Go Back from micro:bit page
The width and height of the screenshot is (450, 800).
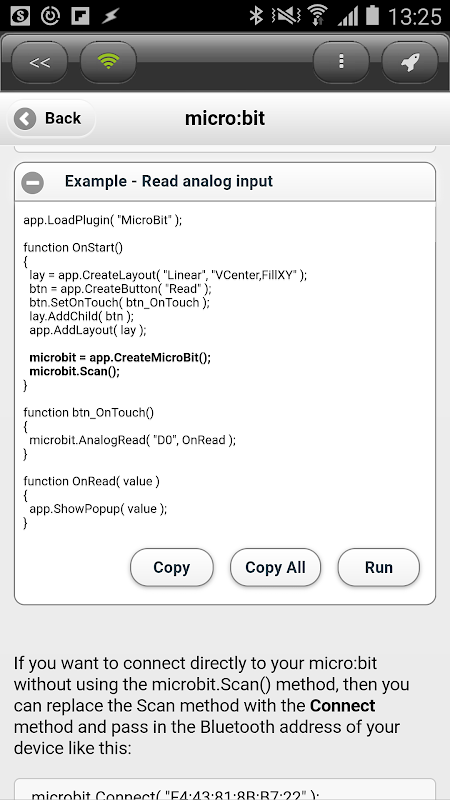(x=51, y=119)
